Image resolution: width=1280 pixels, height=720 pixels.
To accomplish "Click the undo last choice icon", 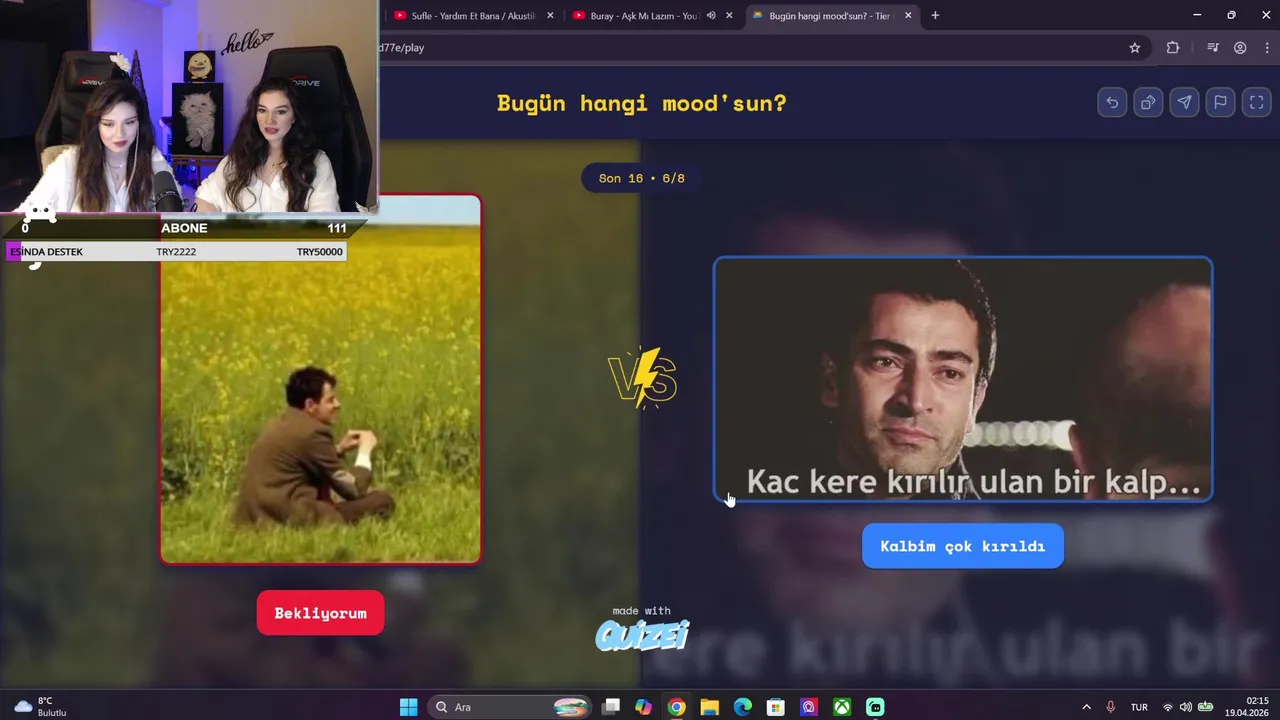I will tap(1112, 103).
